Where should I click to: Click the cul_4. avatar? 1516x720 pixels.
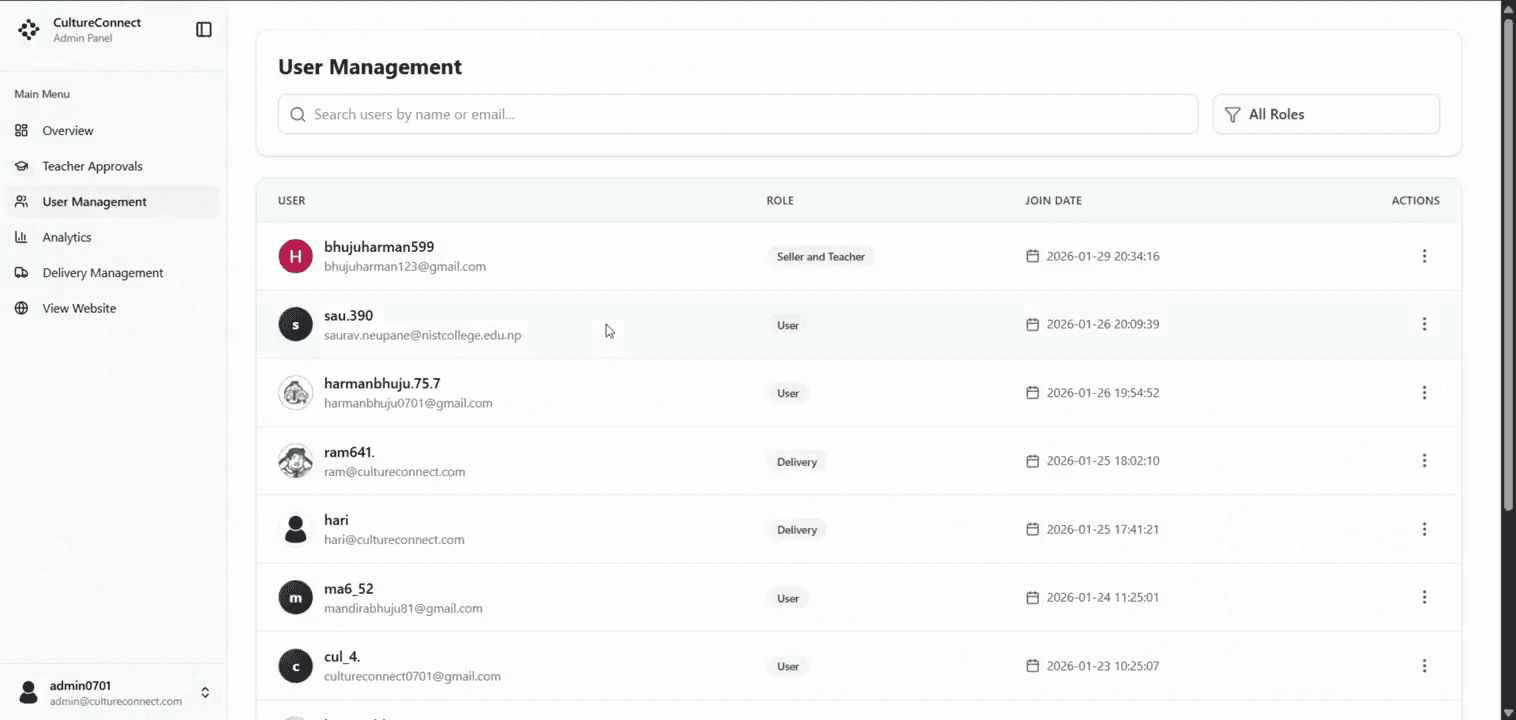(x=295, y=666)
